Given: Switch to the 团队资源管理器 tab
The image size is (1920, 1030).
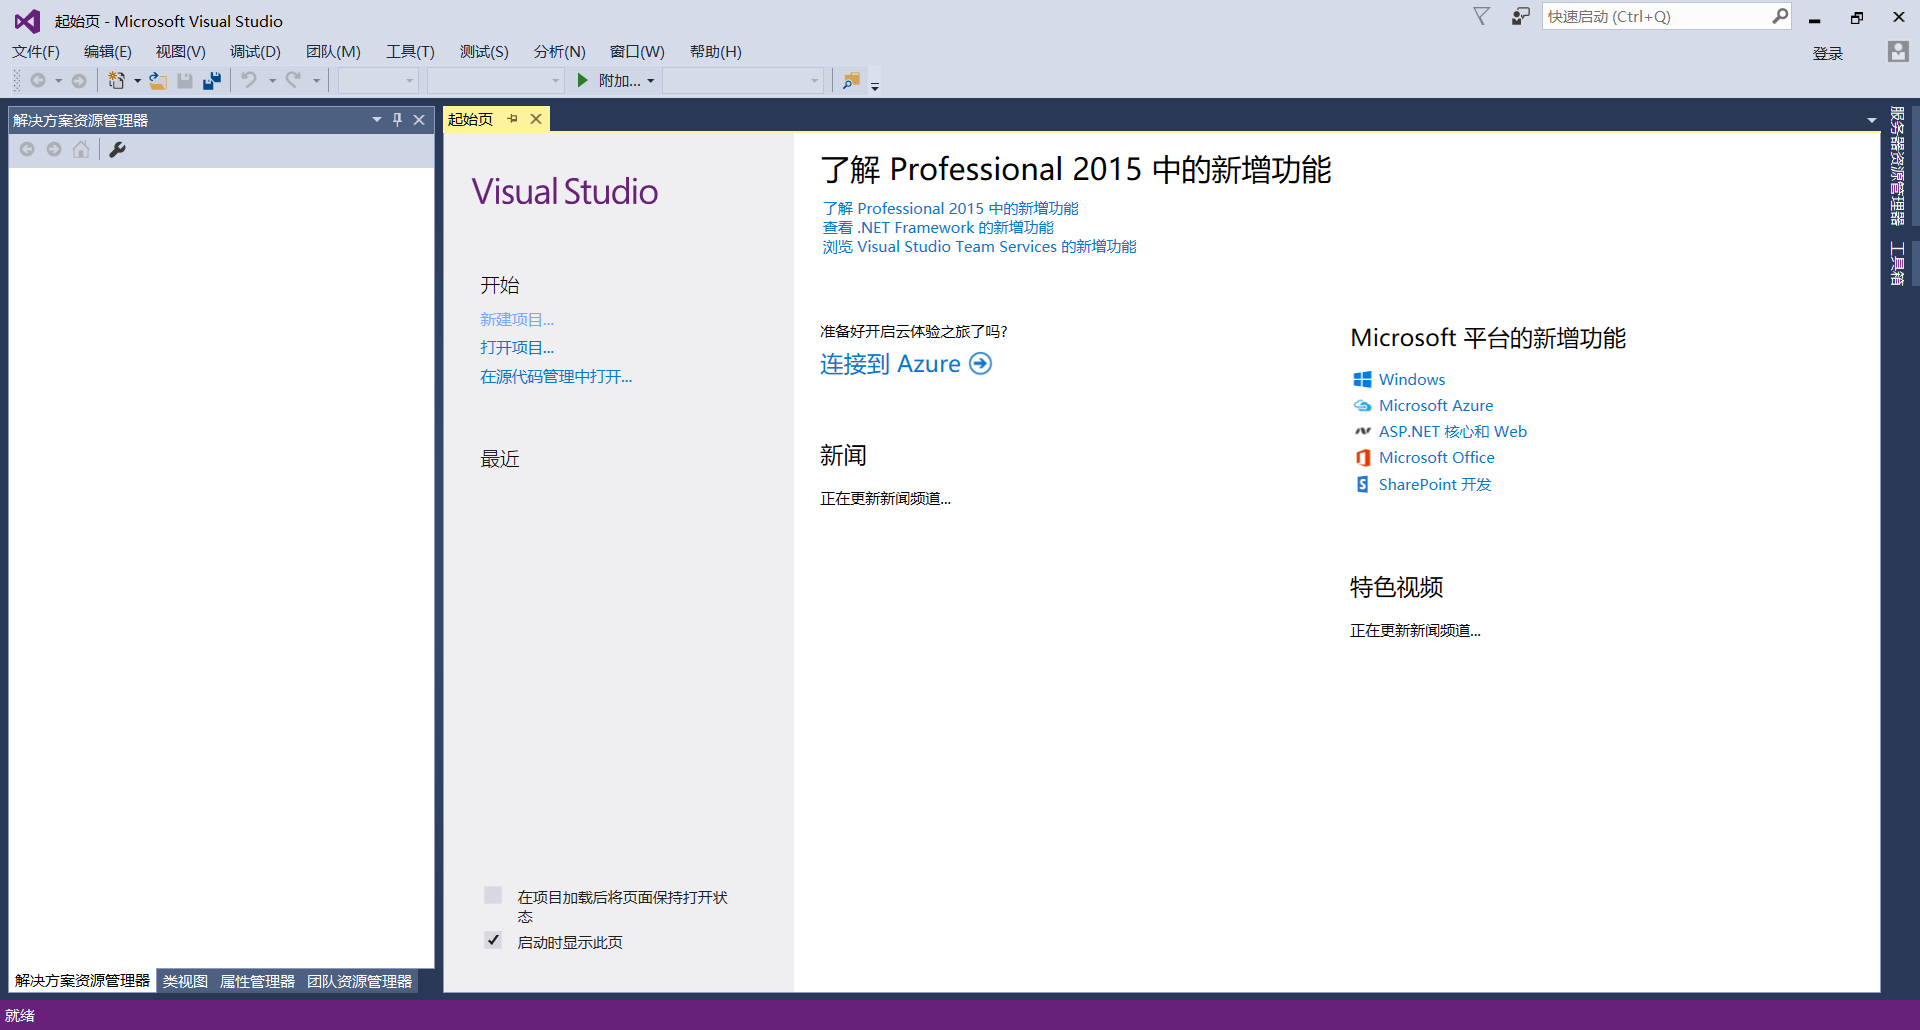Looking at the screenshot, I should tap(360, 981).
